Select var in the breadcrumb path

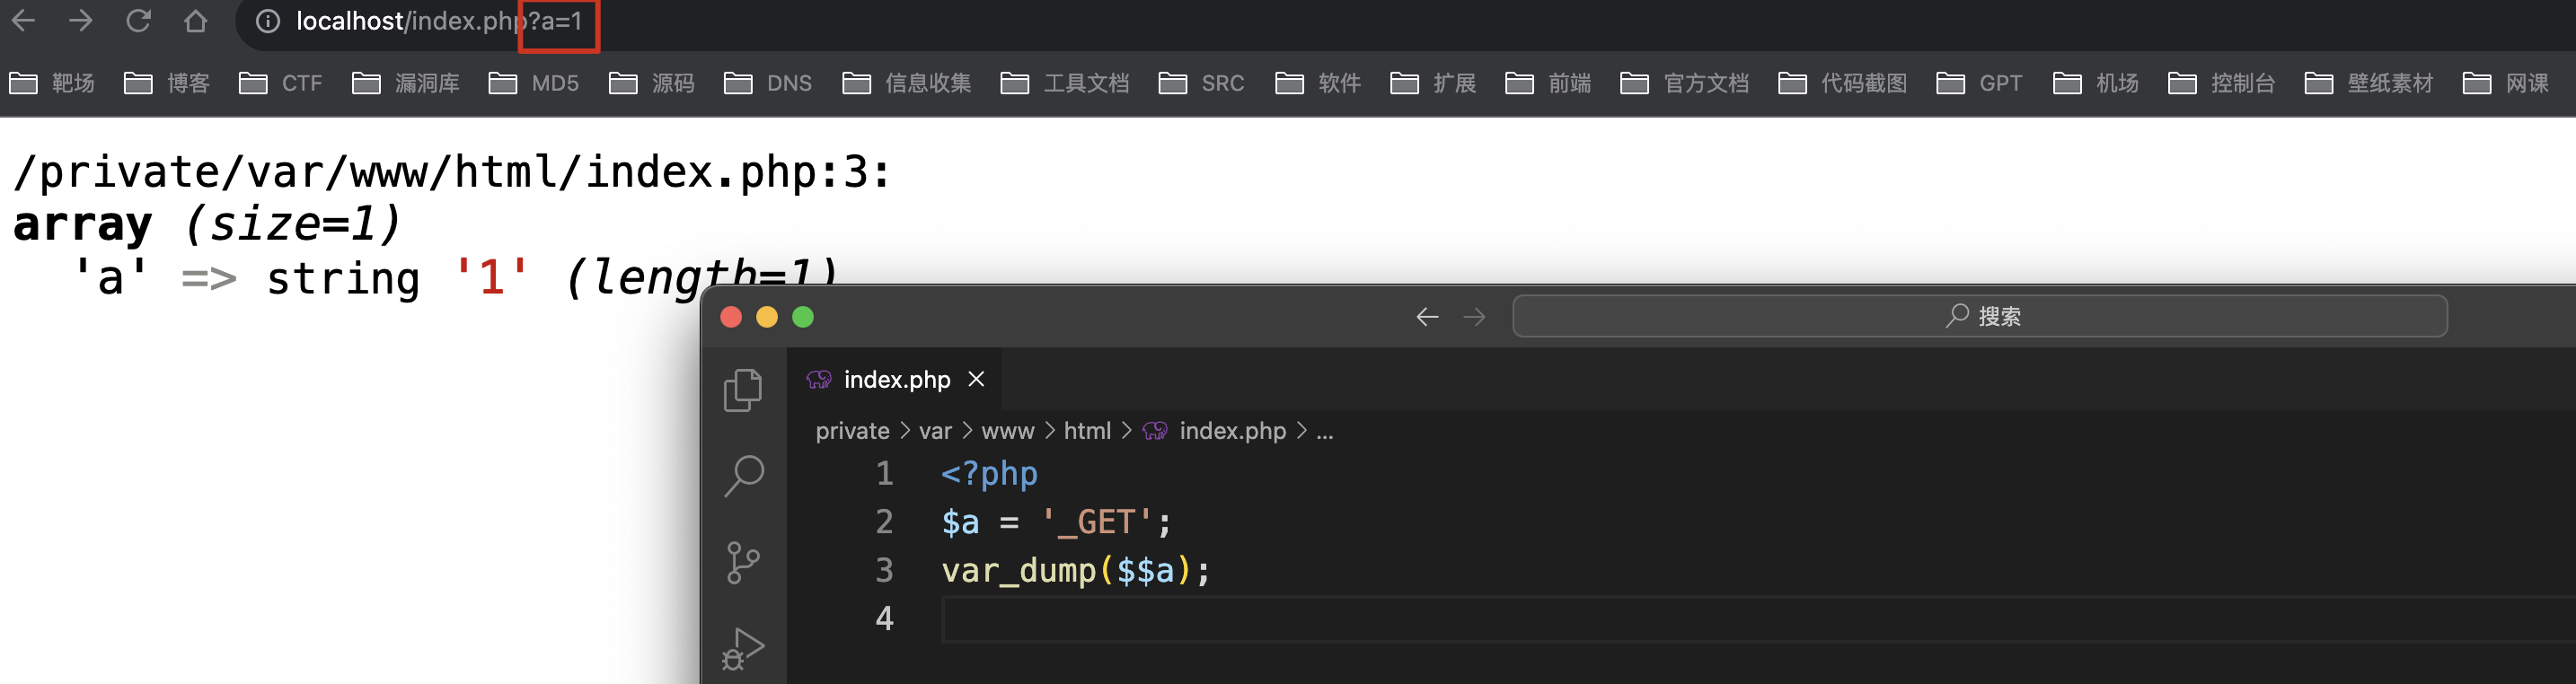(x=935, y=431)
